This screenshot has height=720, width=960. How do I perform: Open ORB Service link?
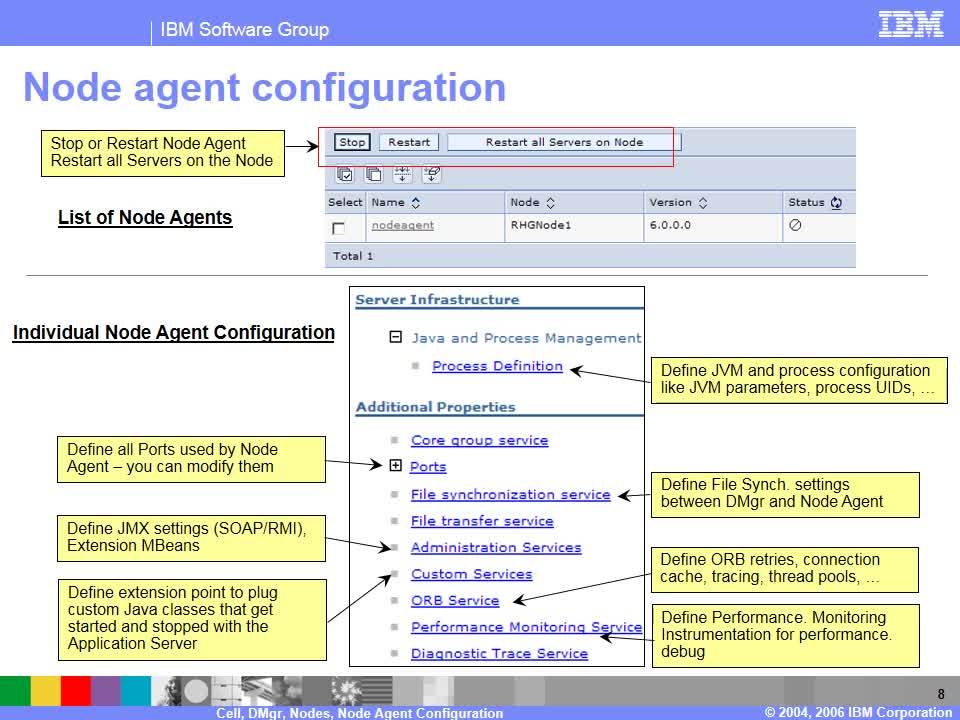point(455,601)
